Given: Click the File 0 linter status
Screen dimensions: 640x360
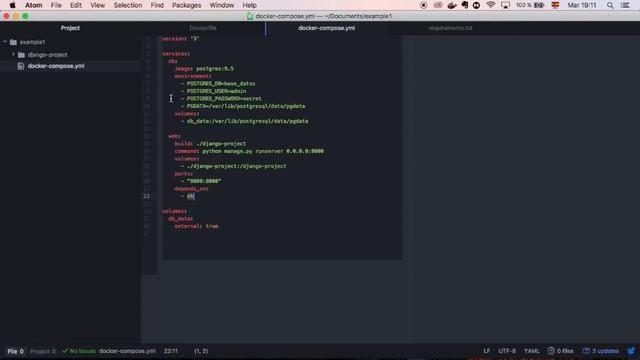Looking at the screenshot, I should [16, 351].
